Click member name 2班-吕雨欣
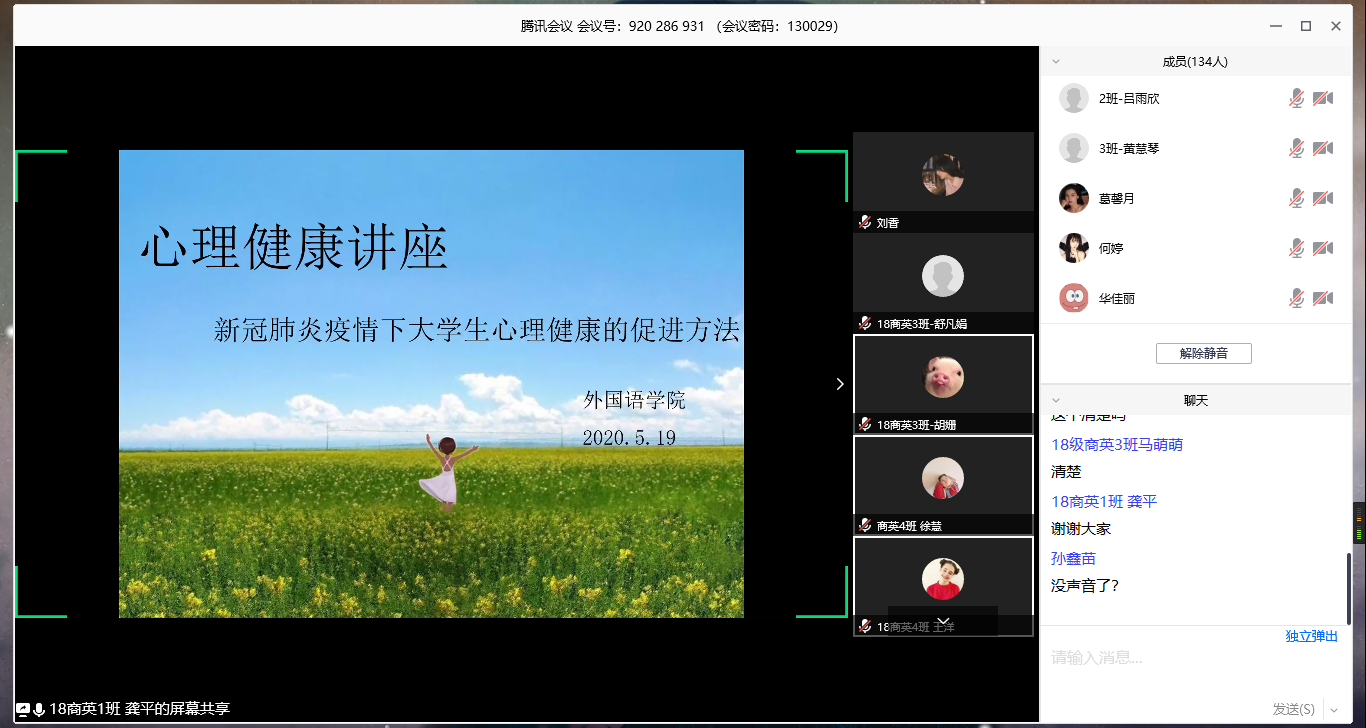The height and width of the screenshot is (728, 1366). point(1129,98)
